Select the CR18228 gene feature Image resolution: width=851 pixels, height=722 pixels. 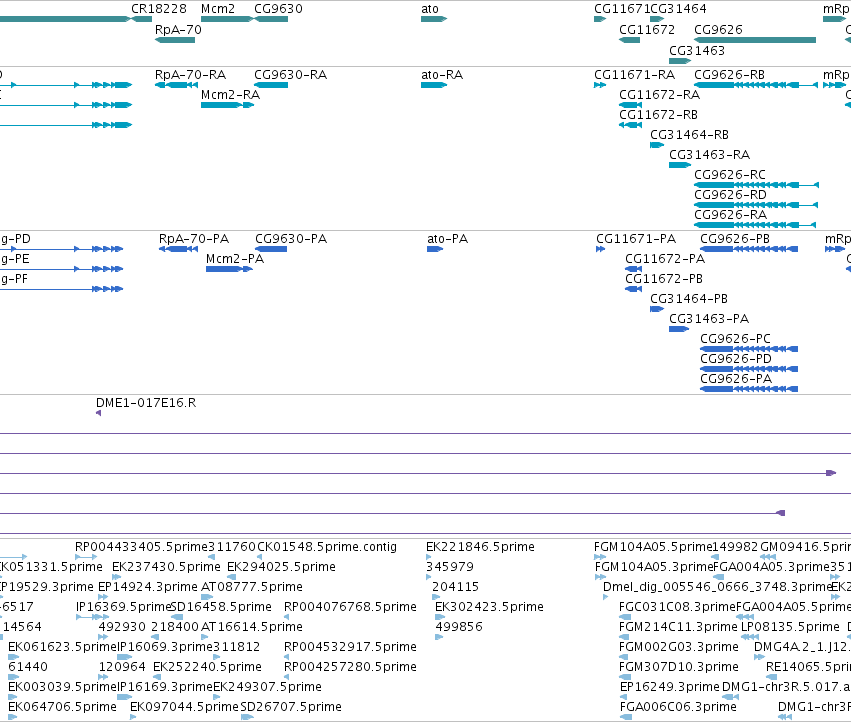point(142,19)
